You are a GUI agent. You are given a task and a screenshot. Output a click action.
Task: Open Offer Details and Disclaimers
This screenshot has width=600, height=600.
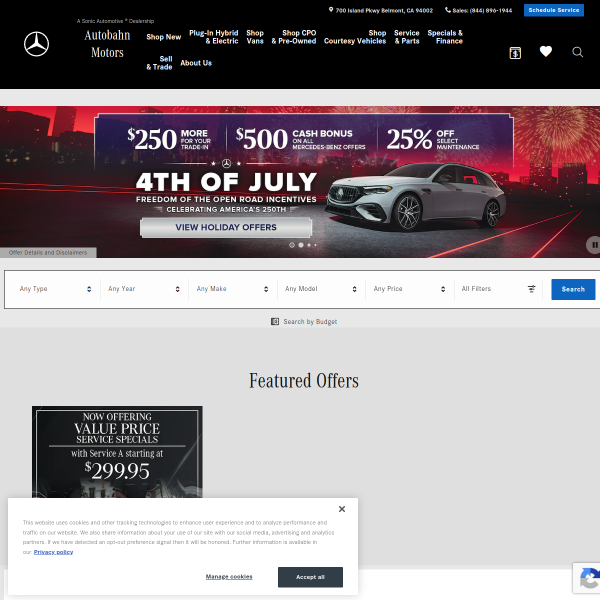[x=48, y=253]
